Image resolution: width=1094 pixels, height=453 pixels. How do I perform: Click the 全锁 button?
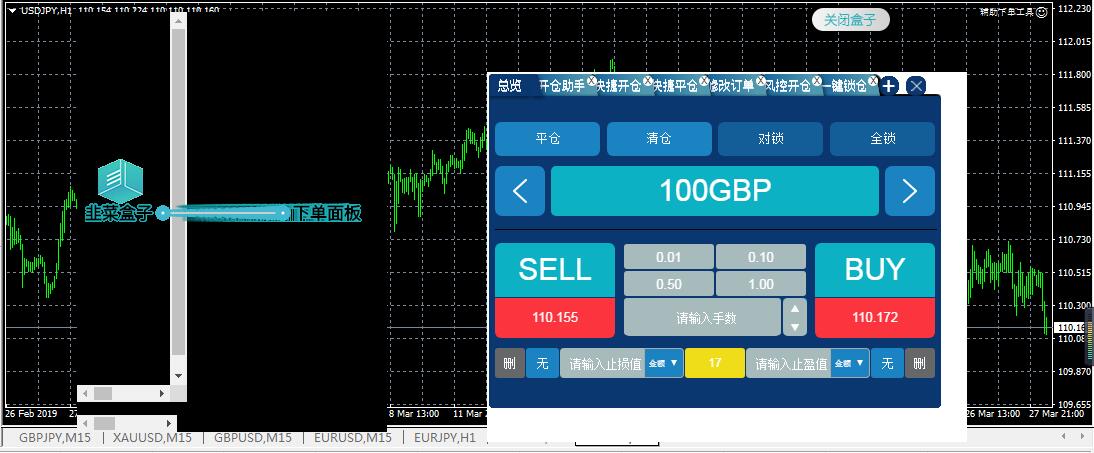[883, 139]
